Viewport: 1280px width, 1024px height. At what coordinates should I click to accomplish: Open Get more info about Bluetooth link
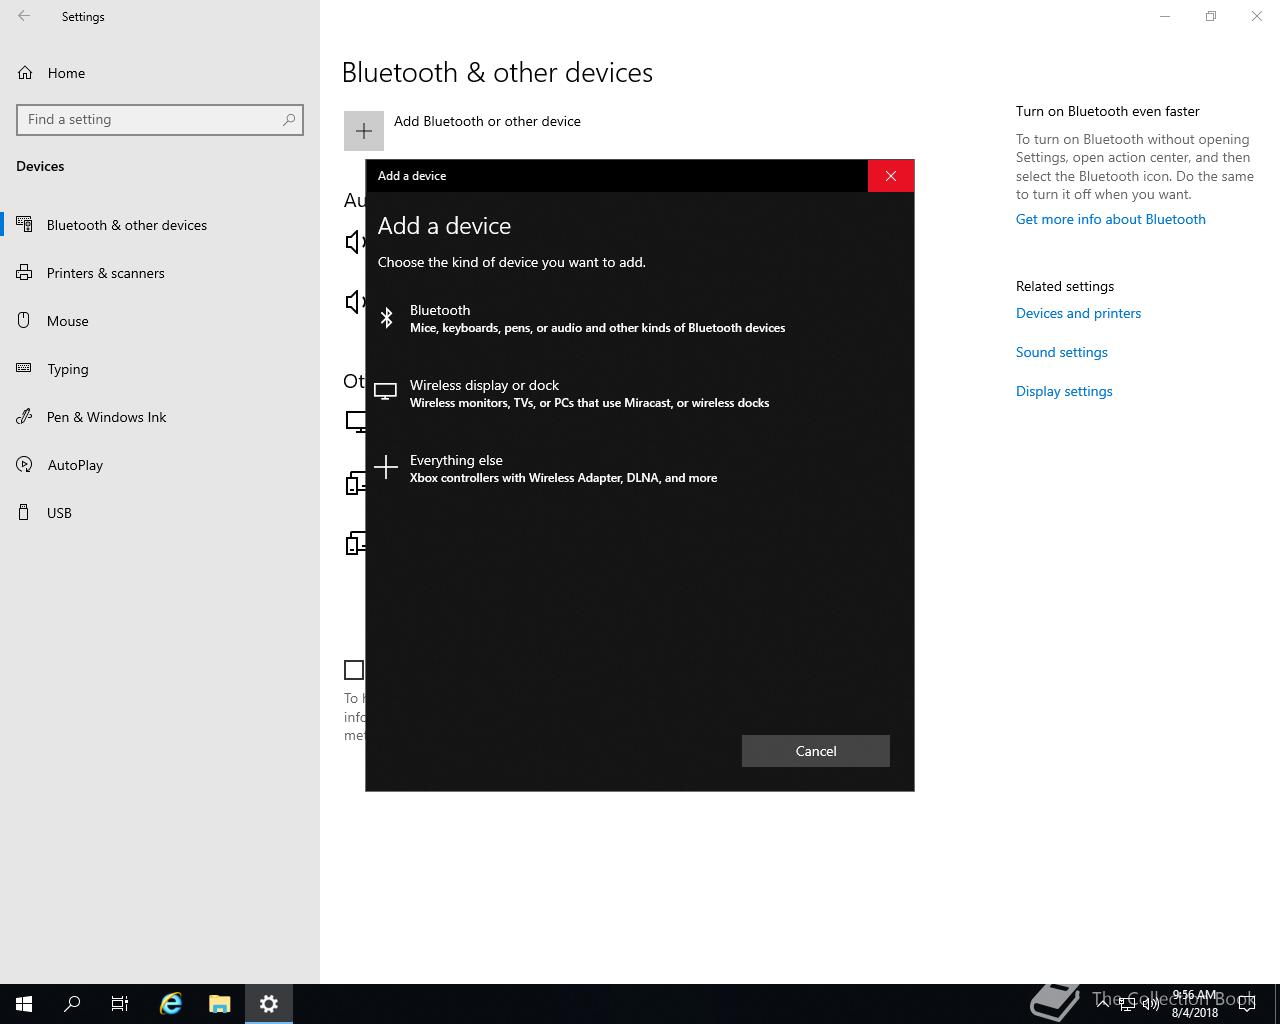[x=1110, y=219]
